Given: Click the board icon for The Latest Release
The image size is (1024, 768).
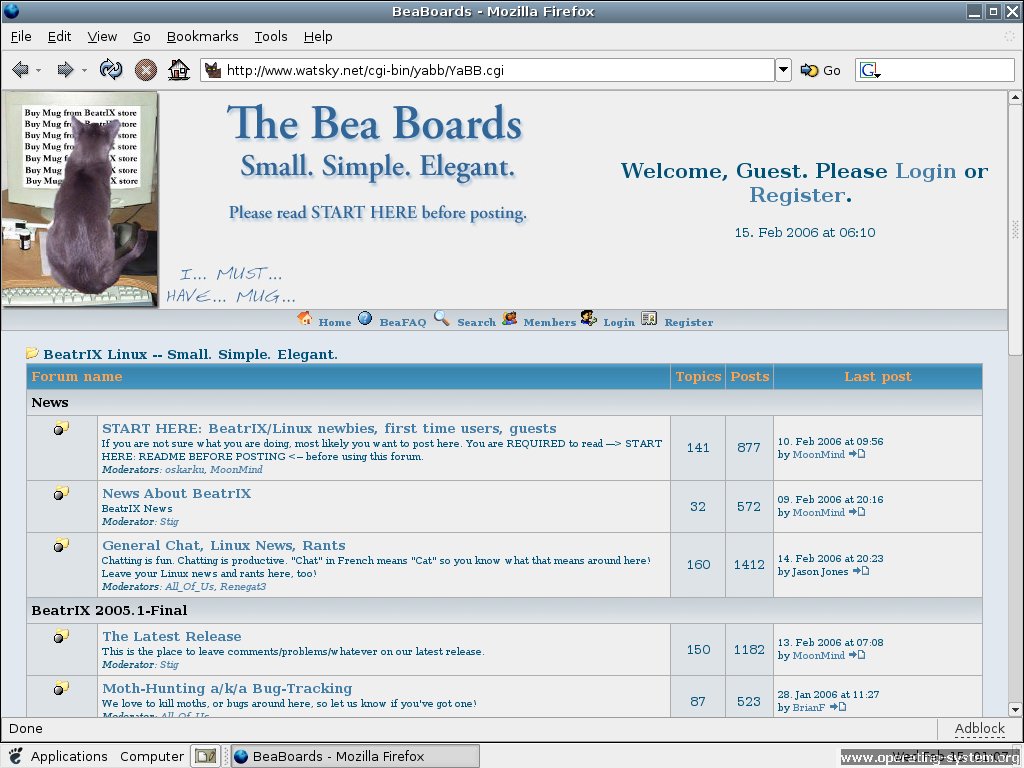Looking at the screenshot, I should coord(61,635).
